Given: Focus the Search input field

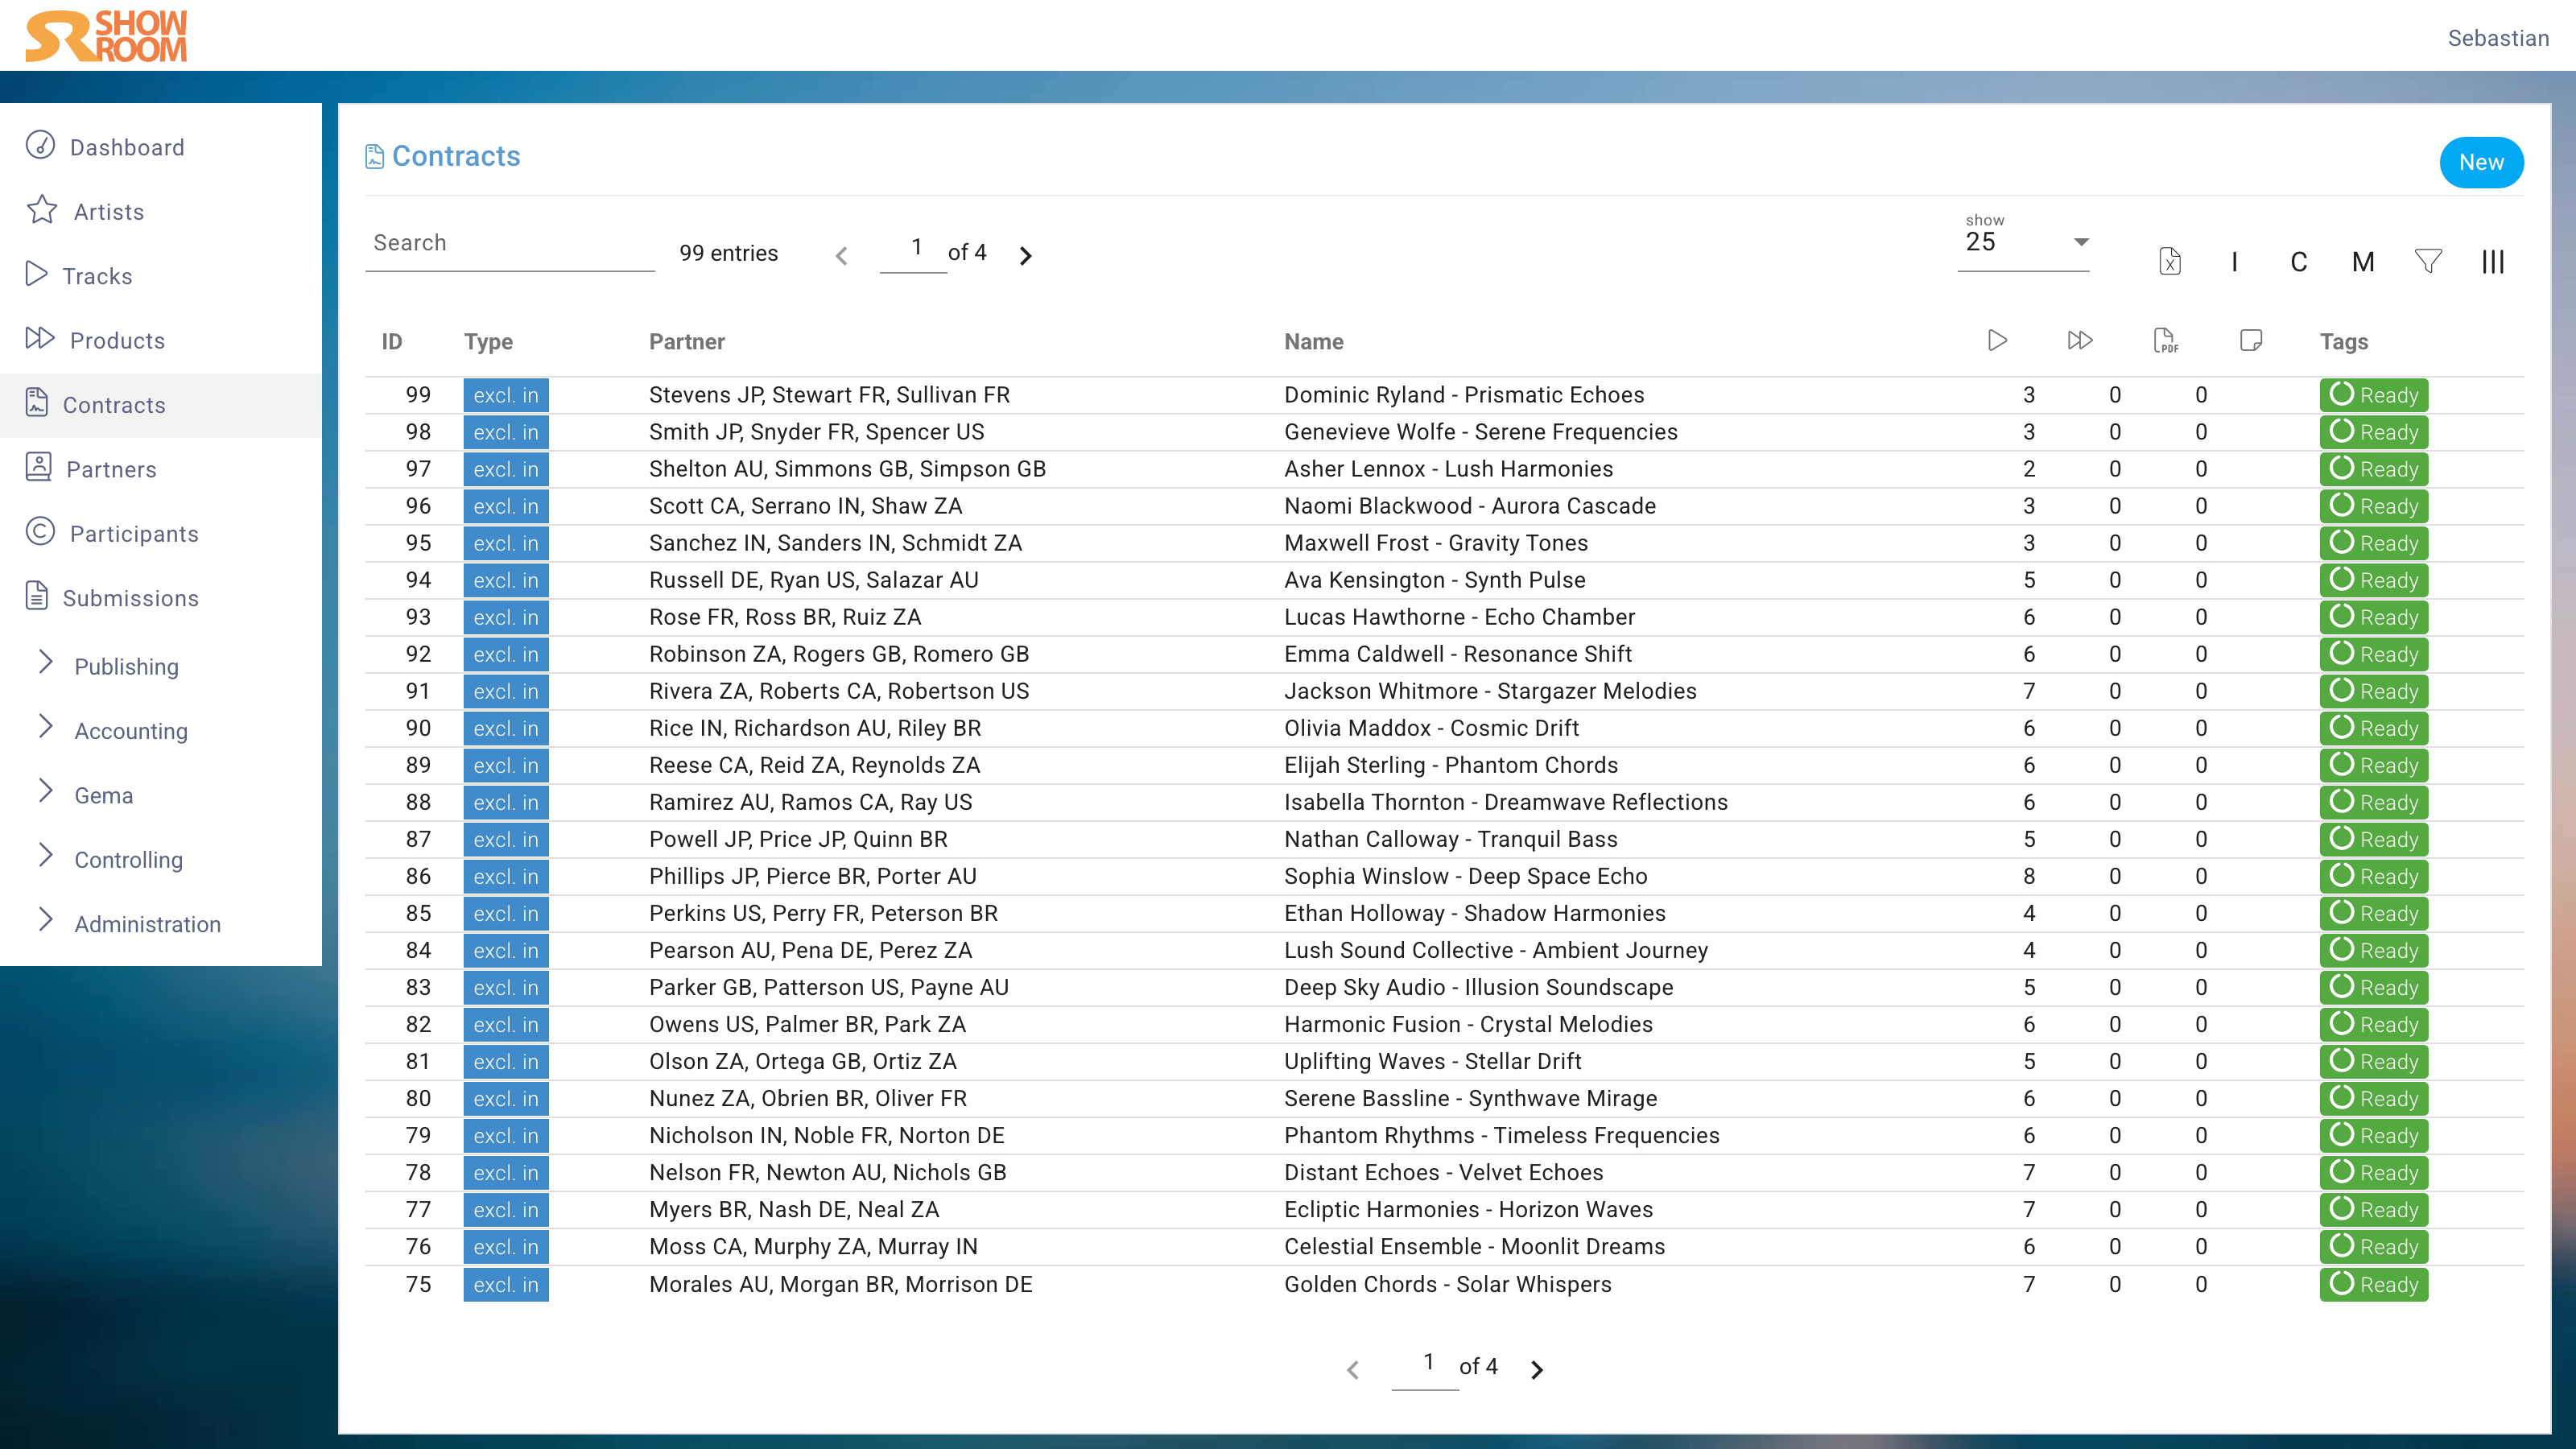Looking at the screenshot, I should pos(509,243).
